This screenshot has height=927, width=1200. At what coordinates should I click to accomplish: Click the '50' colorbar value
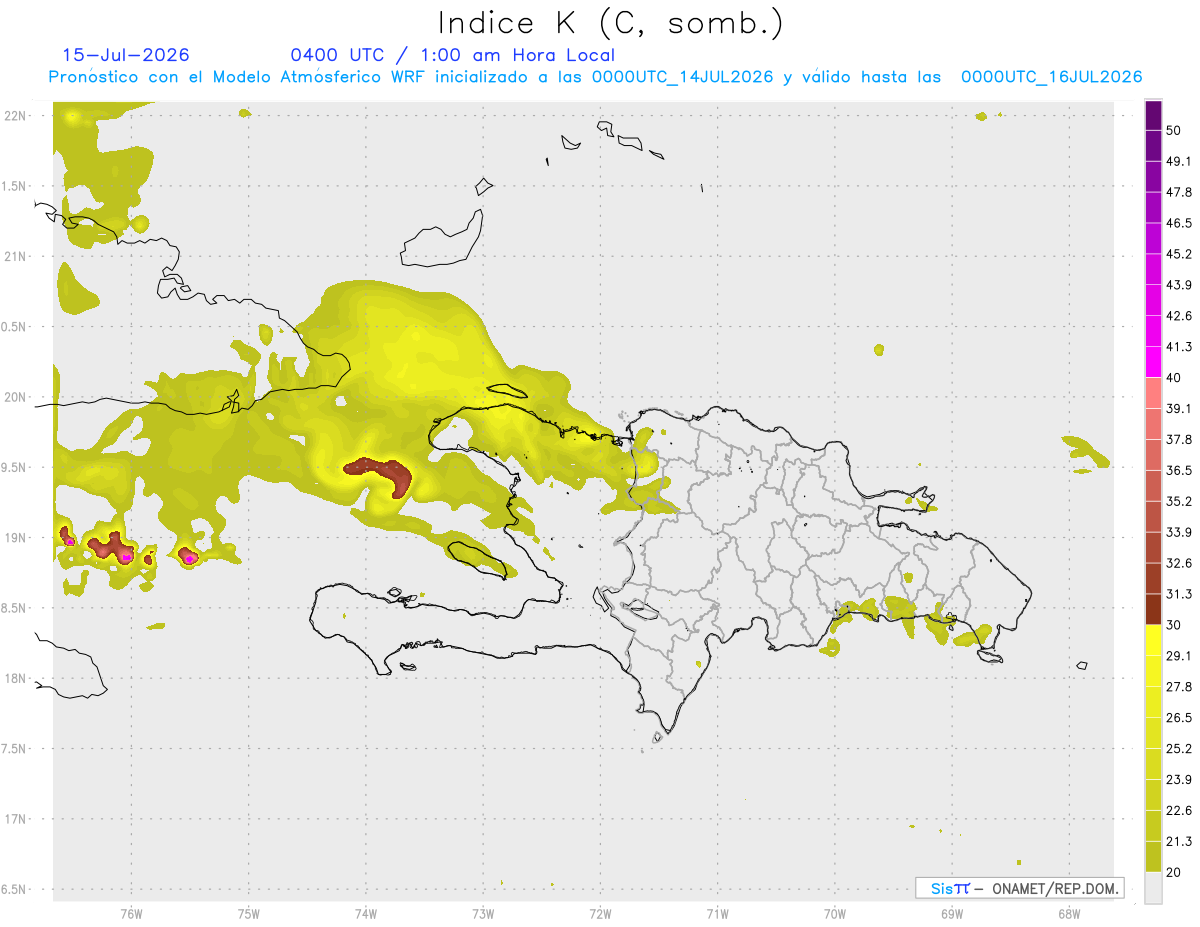[x=1174, y=130]
